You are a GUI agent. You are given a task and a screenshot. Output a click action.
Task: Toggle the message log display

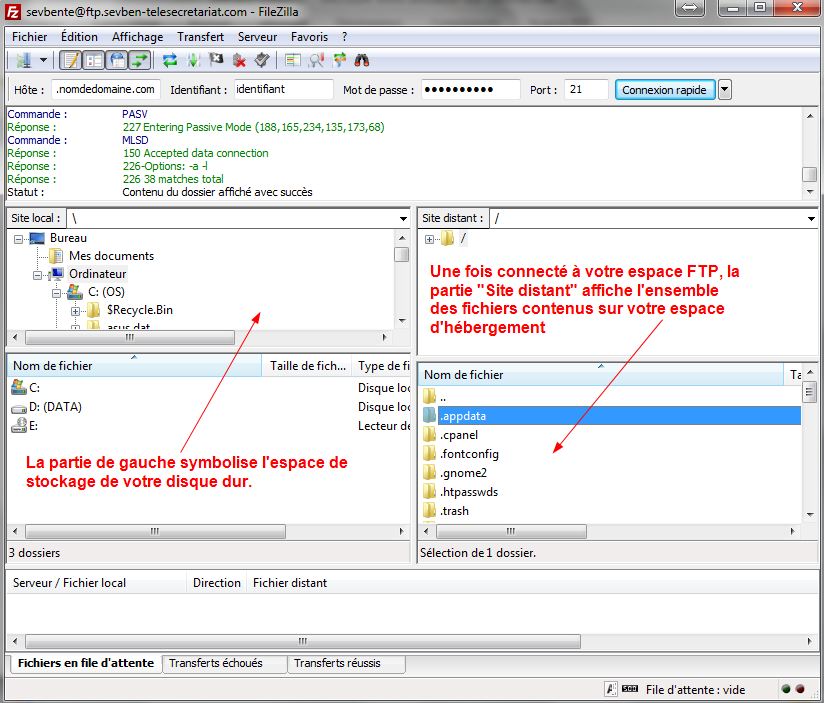pyautogui.click(x=71, y=60)
